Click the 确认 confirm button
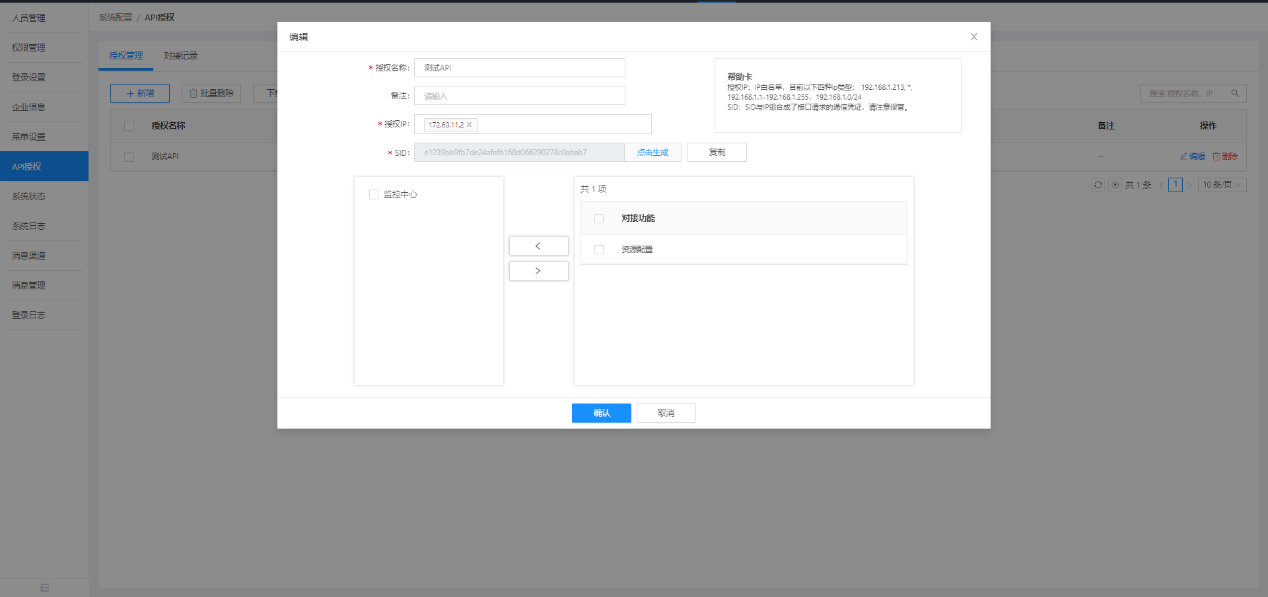 tap(600, 412)
